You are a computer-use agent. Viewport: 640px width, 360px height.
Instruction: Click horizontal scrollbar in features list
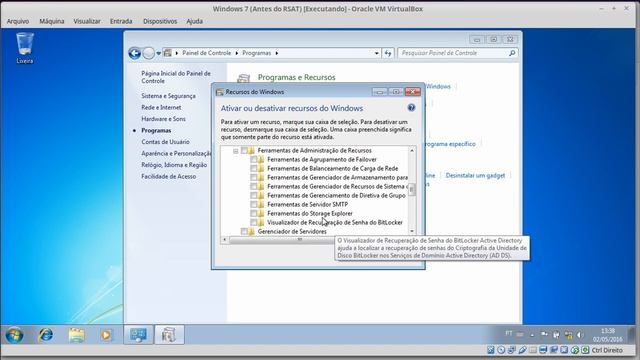tap(282, 240)
